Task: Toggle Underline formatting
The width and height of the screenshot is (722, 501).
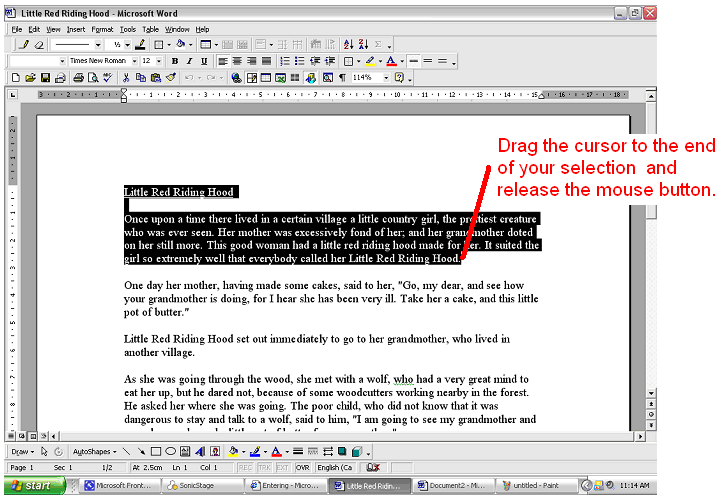Action: [204, 61]
